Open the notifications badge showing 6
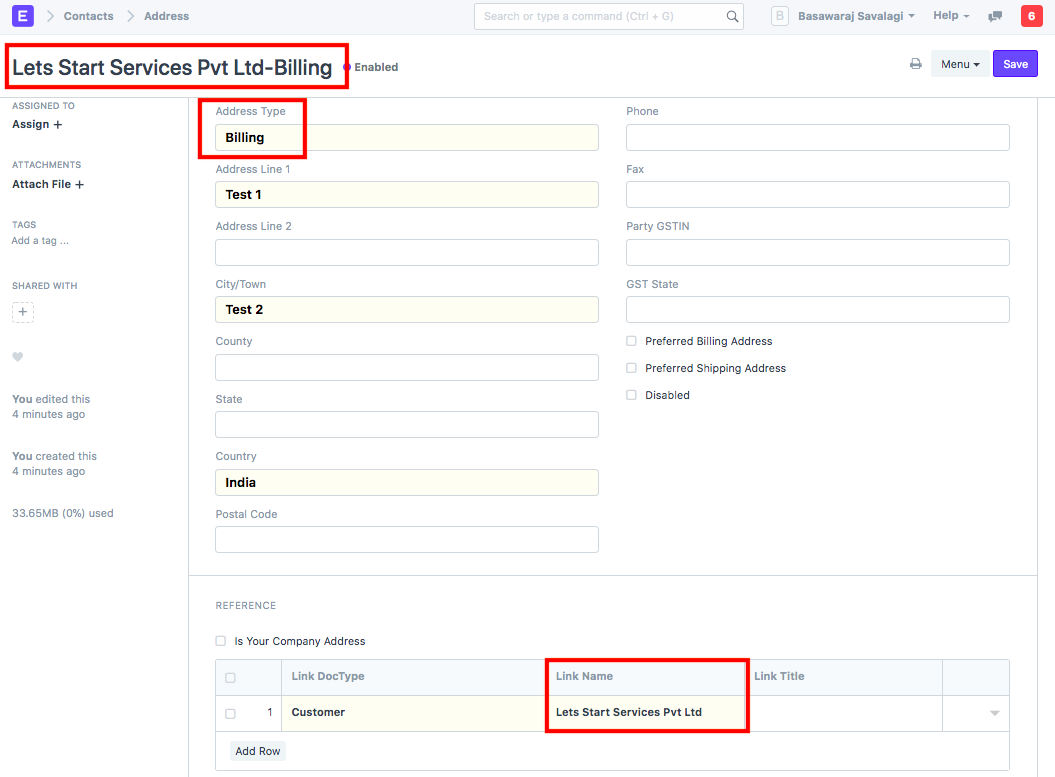Screen dimensions: 1055x777 pos(1030,16)
